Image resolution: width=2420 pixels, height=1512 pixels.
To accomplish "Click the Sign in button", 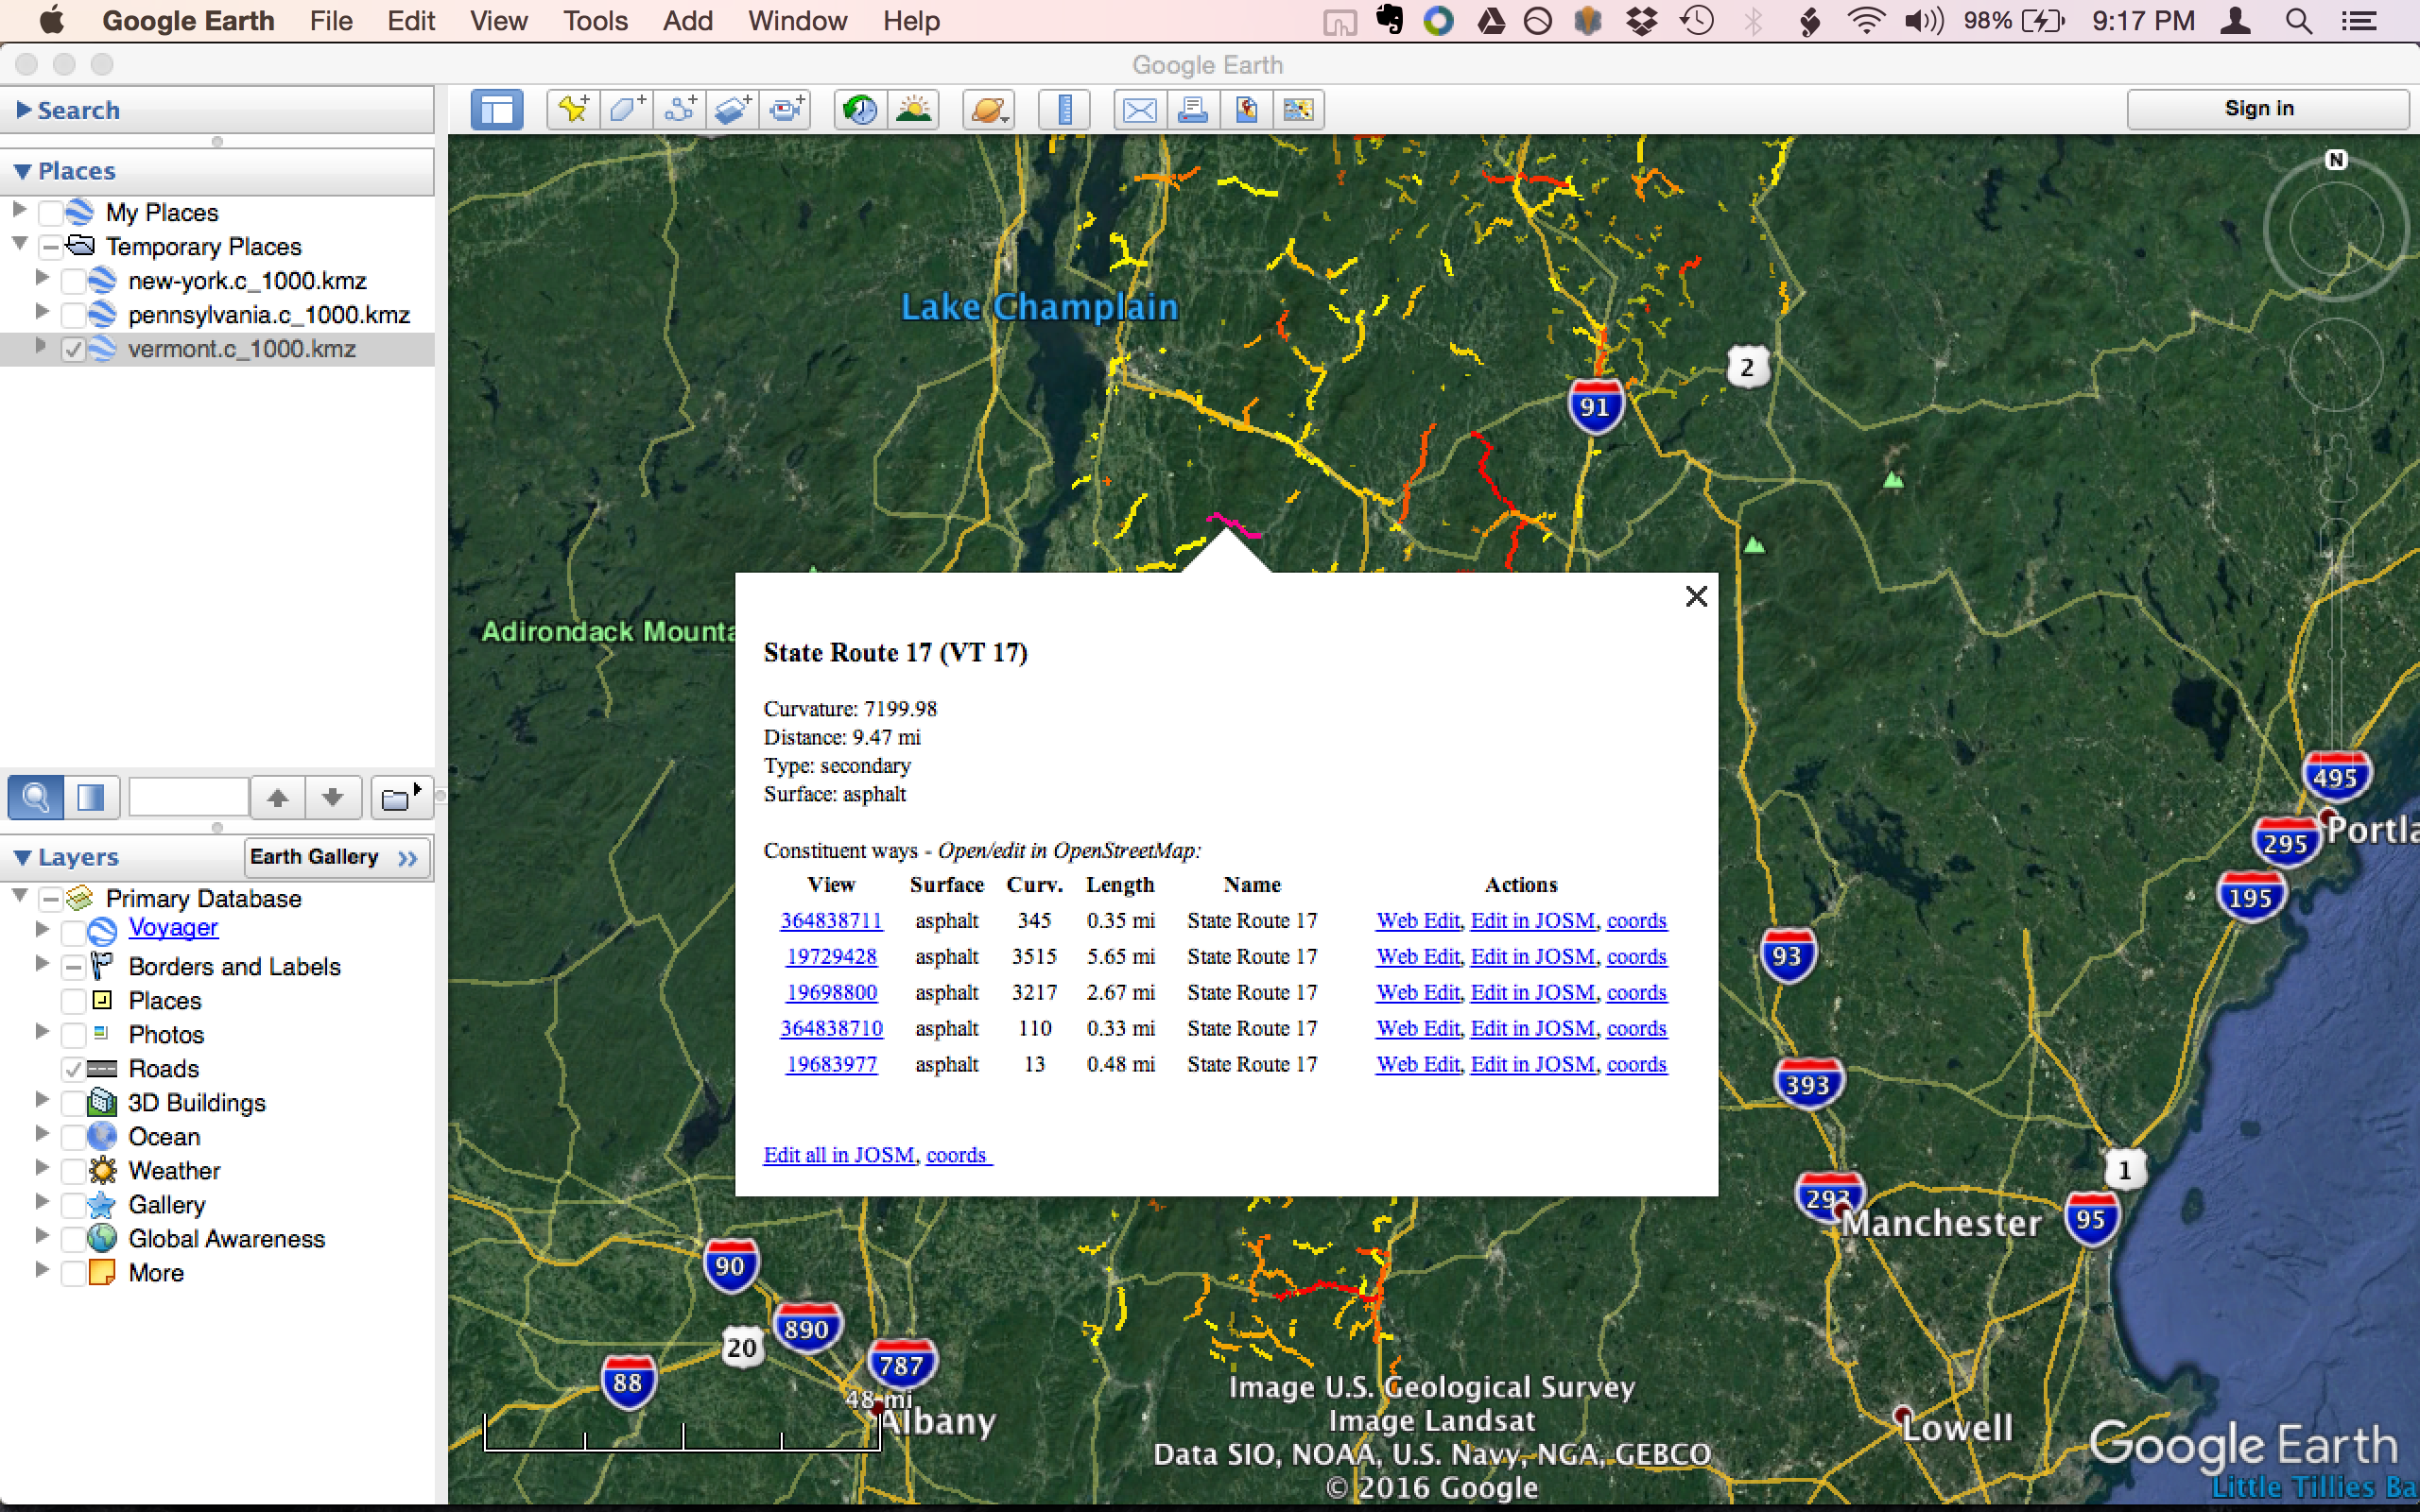I will [x=2261, y=108].
